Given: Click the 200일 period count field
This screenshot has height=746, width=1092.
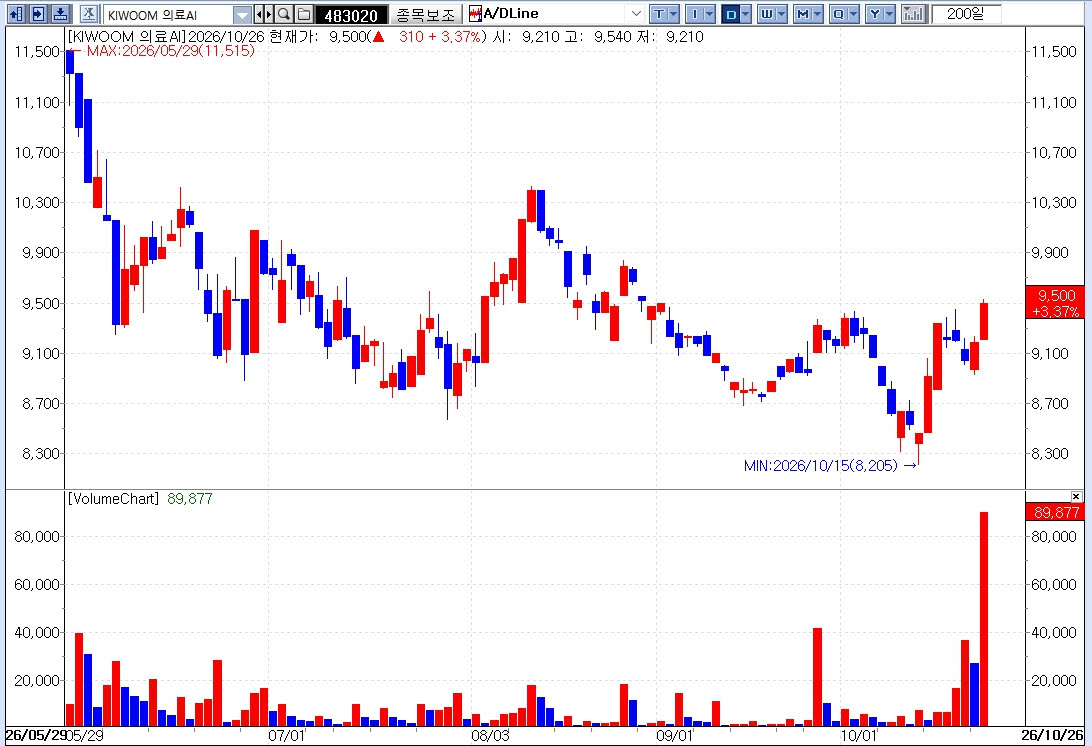Looking at the screenshot, I should point(966,13).
